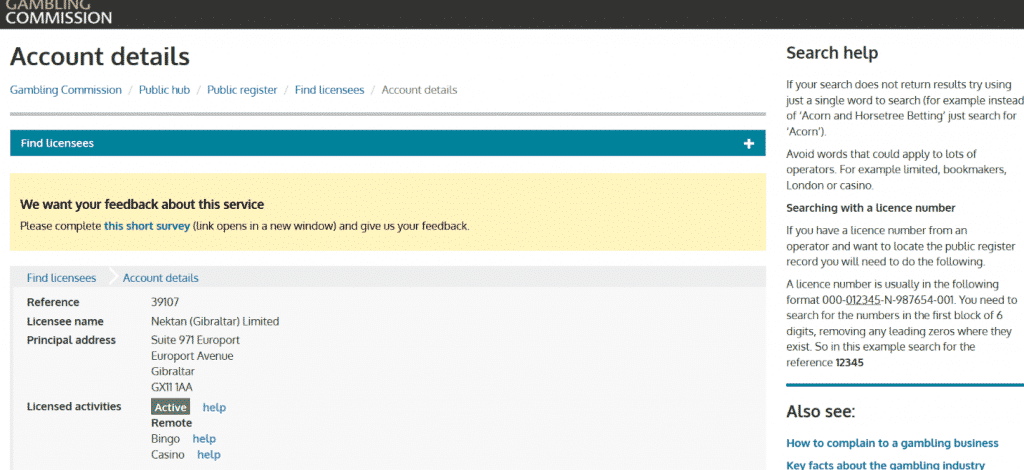Open Find licensees breadcrumb link
1024x470 pixels.
tap(329, 90)
